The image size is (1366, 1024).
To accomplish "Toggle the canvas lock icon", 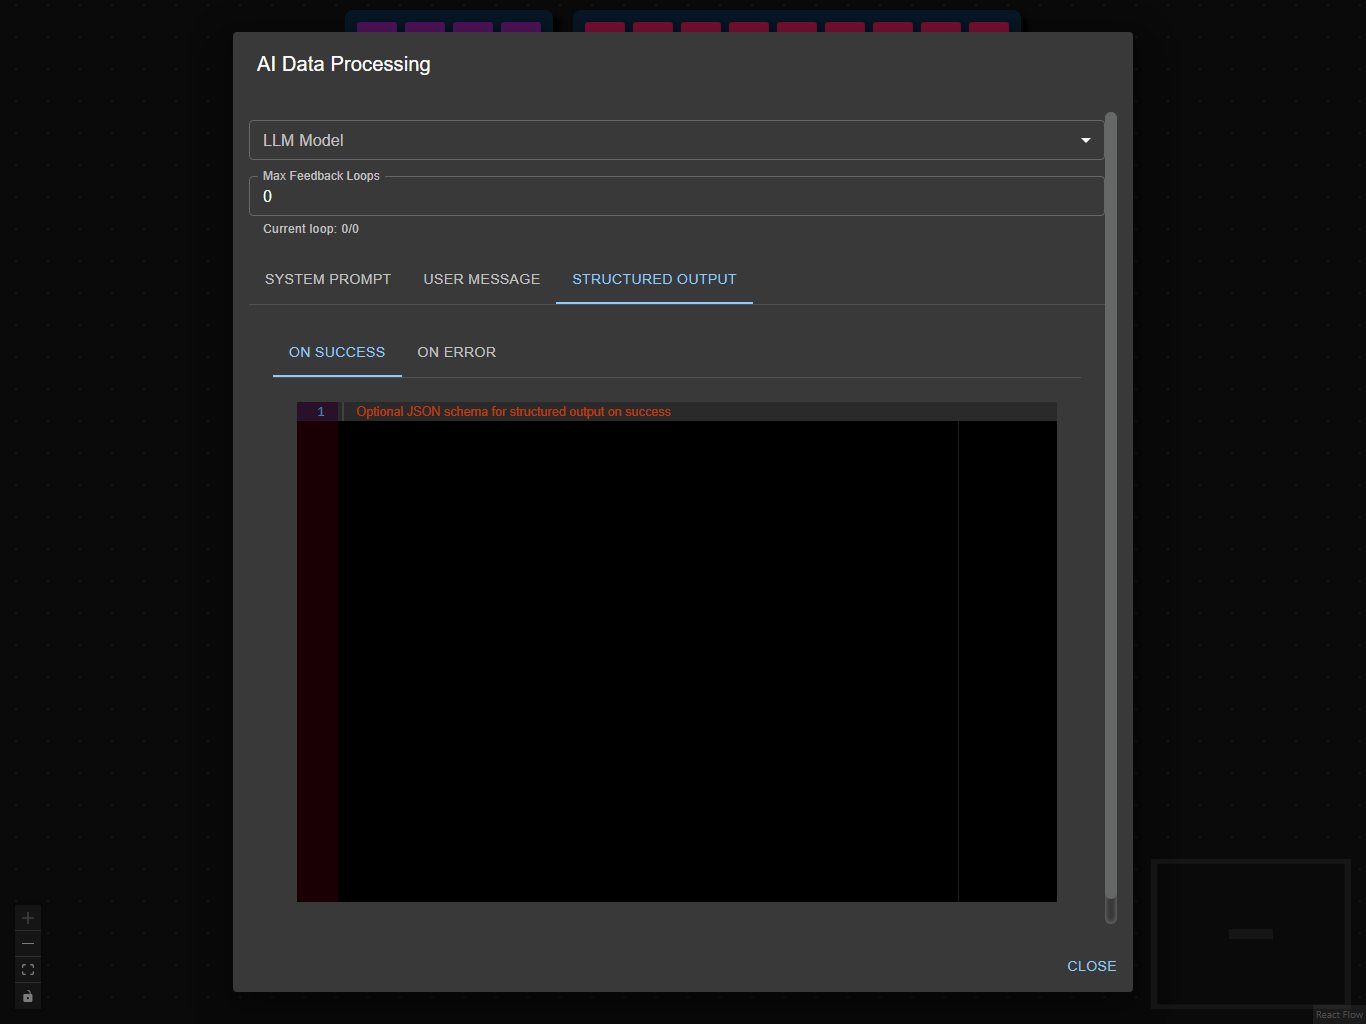I will 28,996.
